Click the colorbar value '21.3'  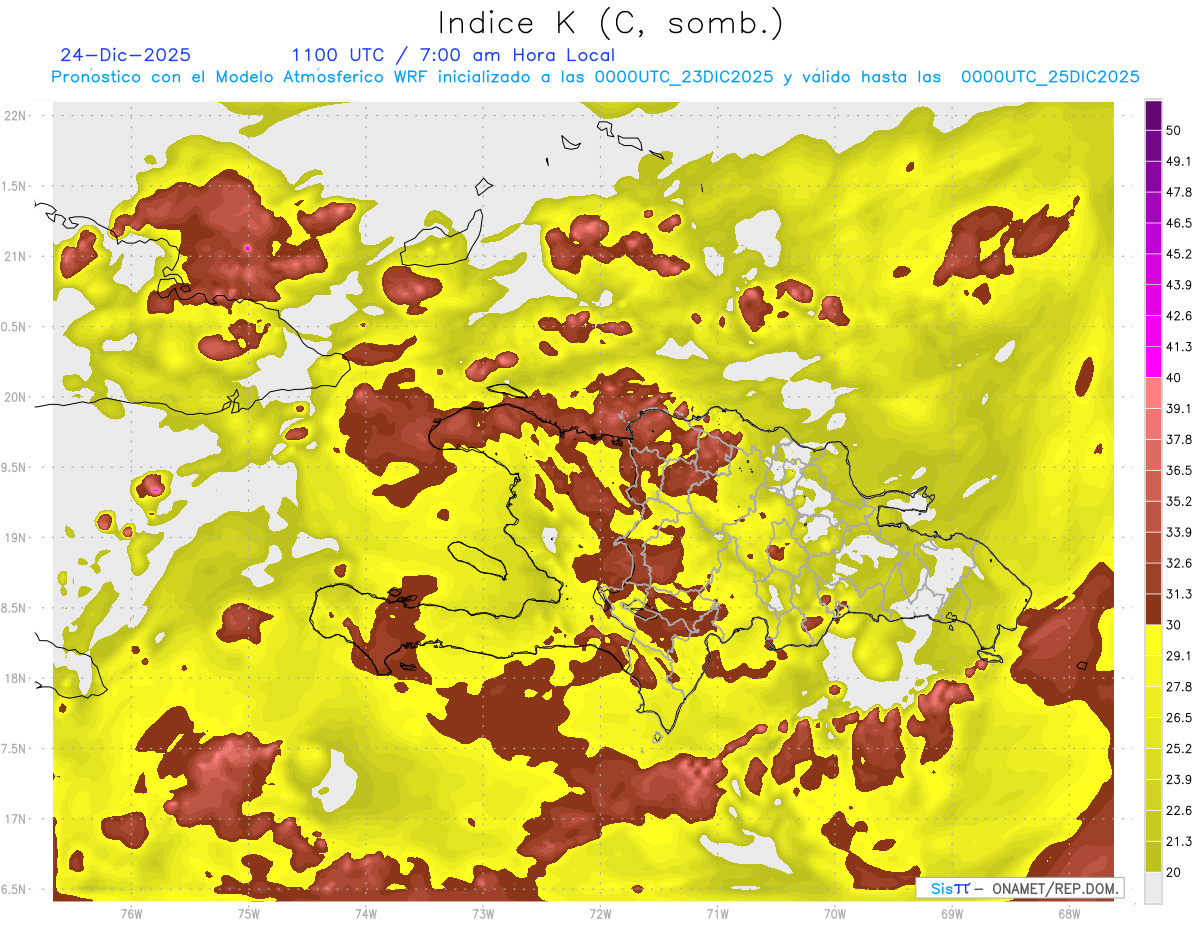[1179, 841]
